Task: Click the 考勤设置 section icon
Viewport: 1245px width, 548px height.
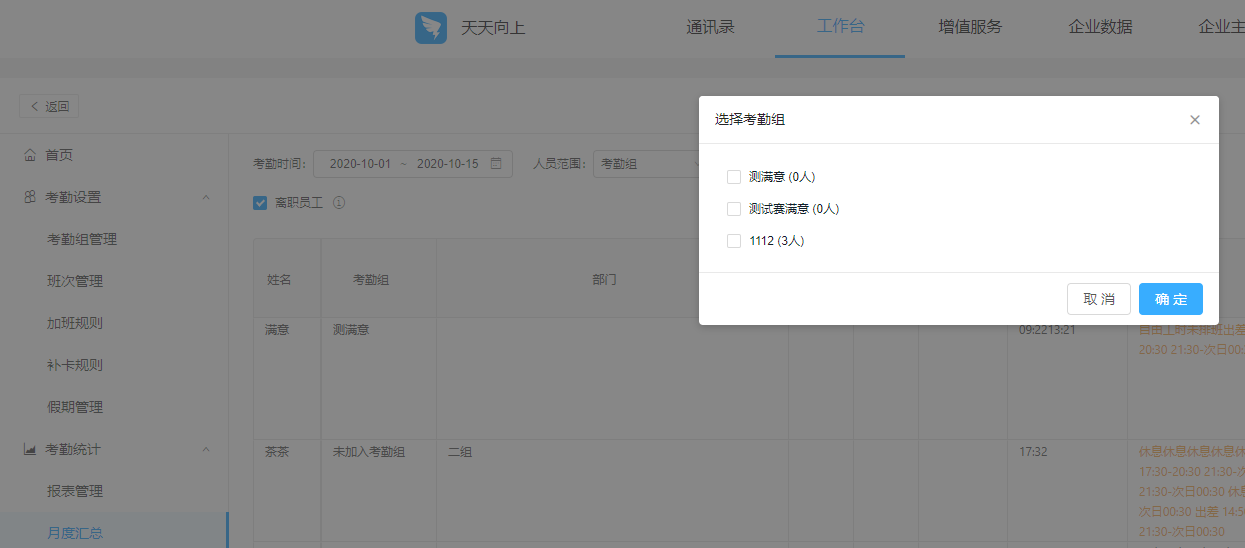Action: pyautogui.click(x=30, y=197)
